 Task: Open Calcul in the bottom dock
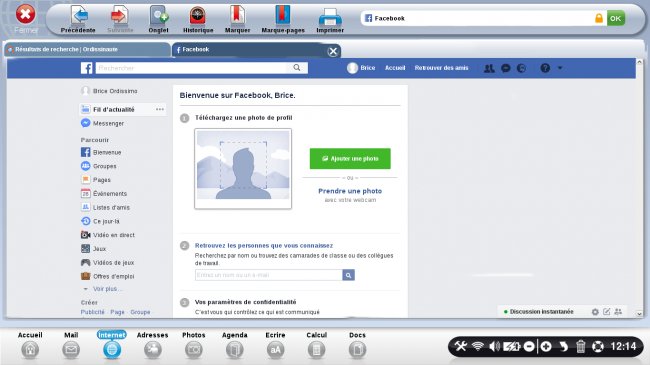[316, 345]
